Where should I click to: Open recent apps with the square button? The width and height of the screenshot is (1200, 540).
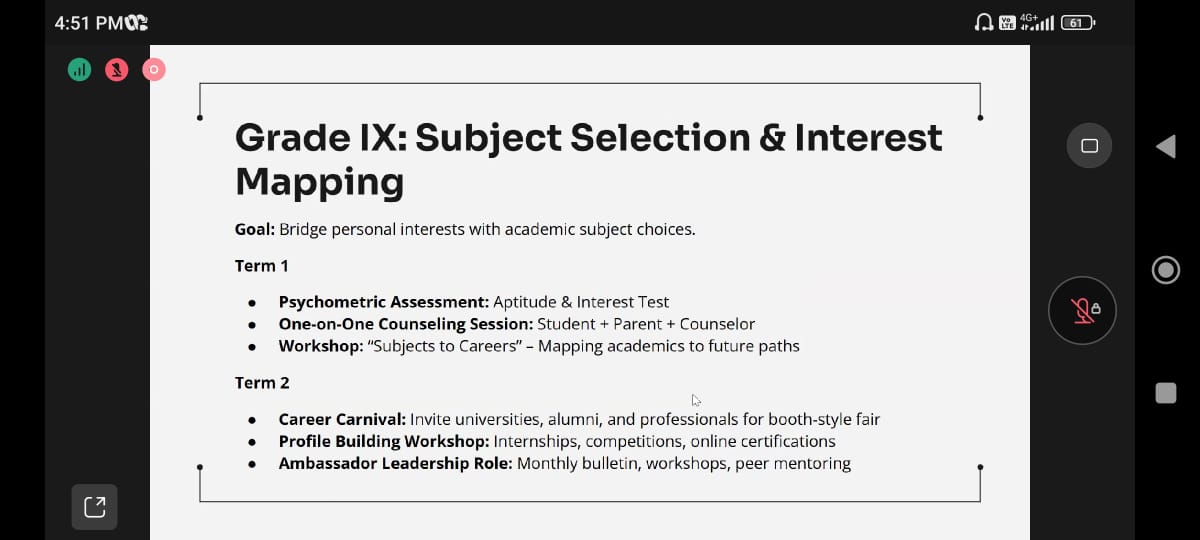click(1166, 393)
